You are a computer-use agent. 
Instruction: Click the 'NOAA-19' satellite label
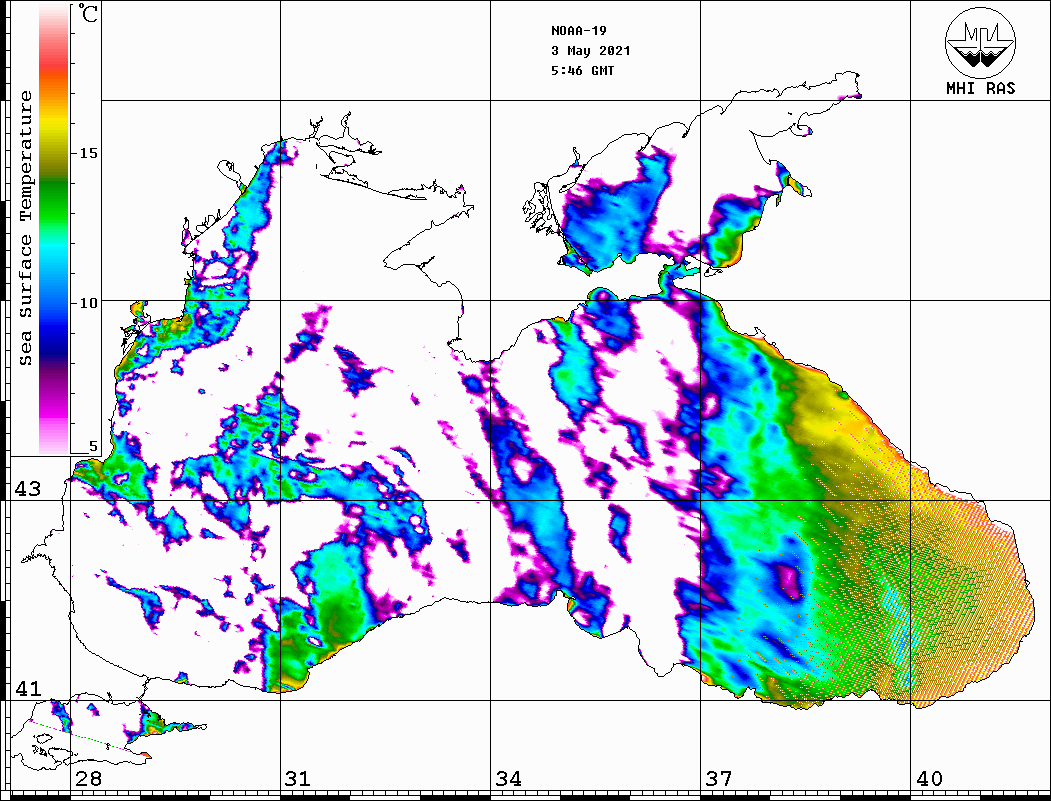(x=578, y=31)
